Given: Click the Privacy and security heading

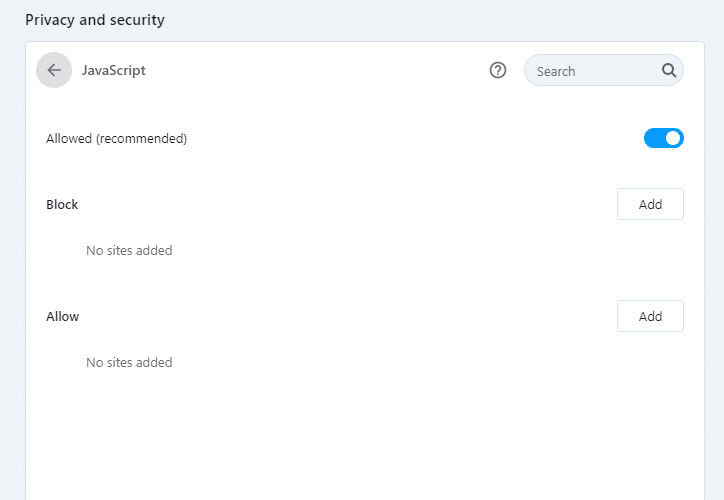Looking at the screenshot, I should coord(95,20).
